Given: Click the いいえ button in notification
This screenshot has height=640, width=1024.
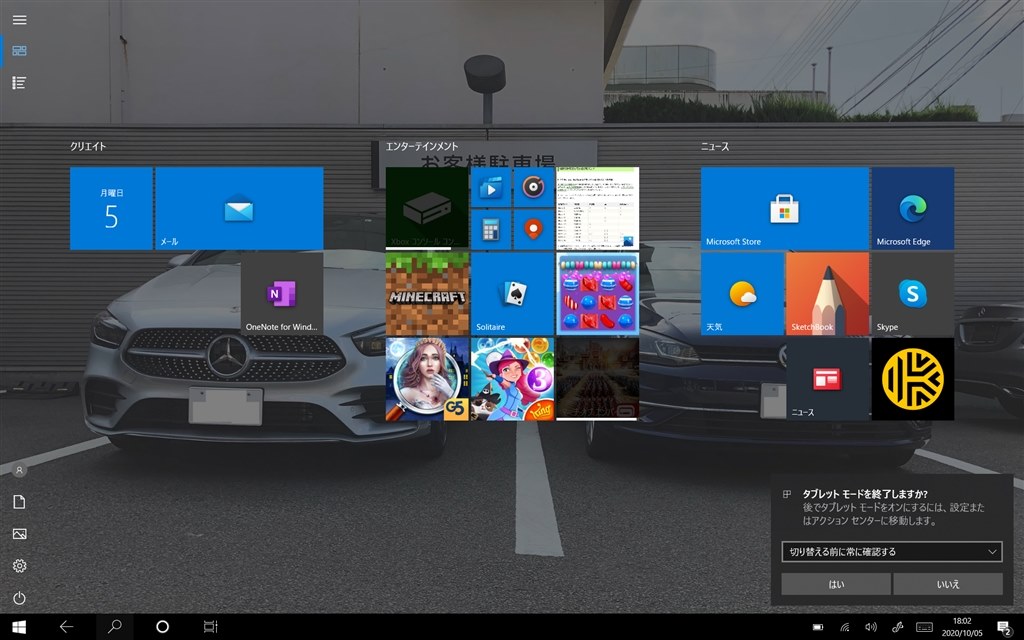Looking at the screenshot, I should 947,584.
